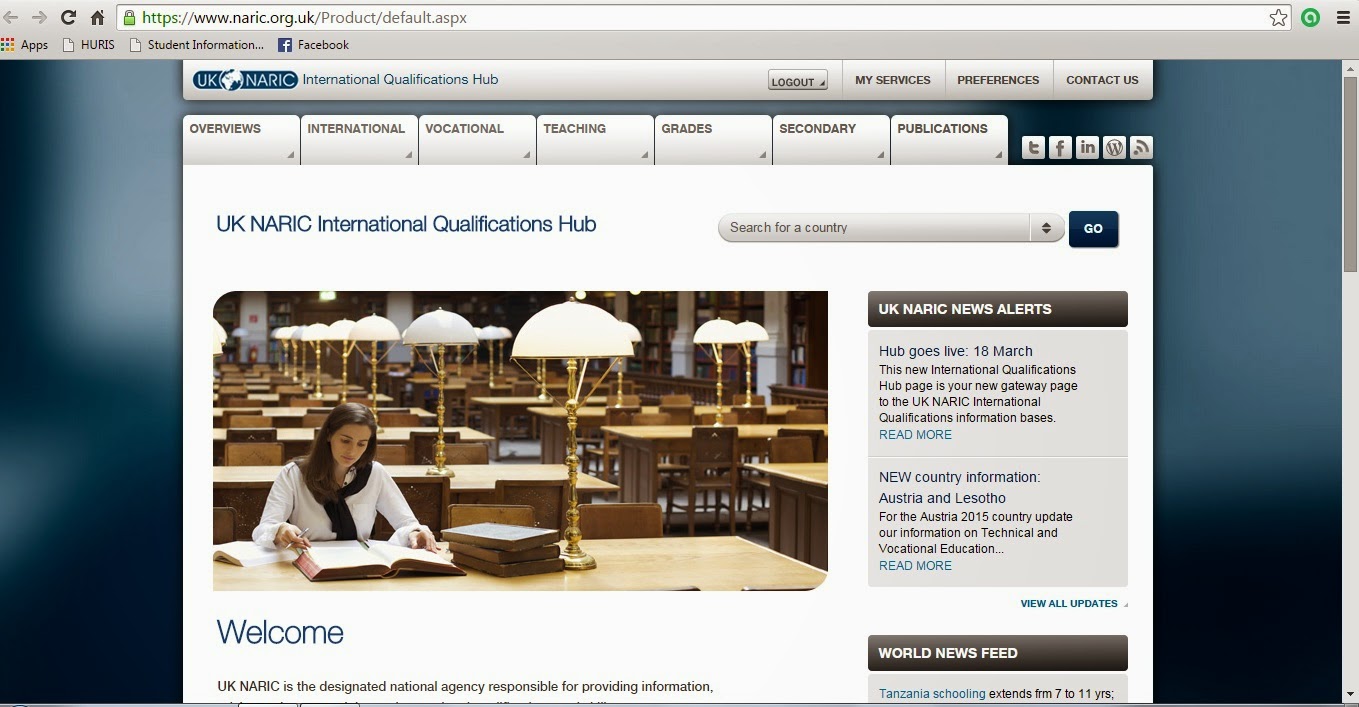The image size is (1359, 707).
Task: Open MY SERVICES in the header
Action: point(892,80)
